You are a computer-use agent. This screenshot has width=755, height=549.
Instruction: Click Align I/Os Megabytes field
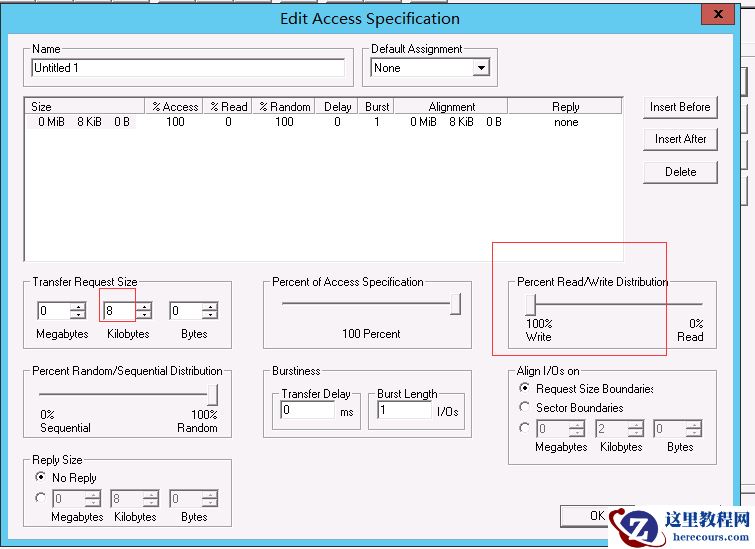[x=553, y=429]
